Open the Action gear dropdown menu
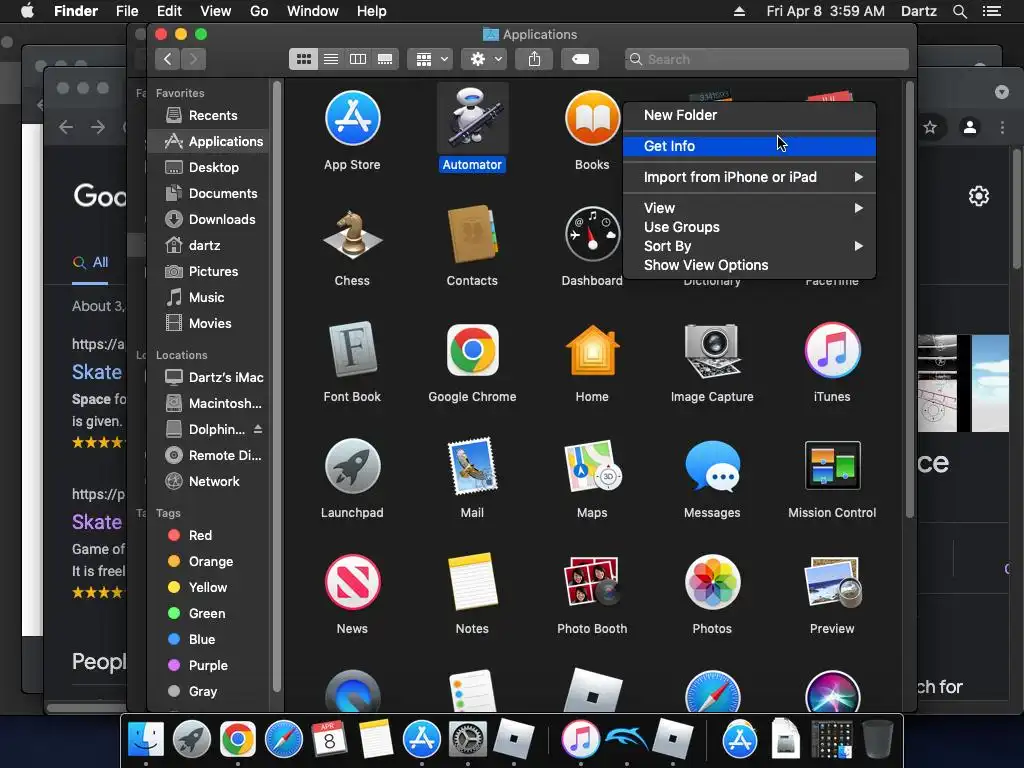This screenshot has height=768, width=1024. coord(484,59)
